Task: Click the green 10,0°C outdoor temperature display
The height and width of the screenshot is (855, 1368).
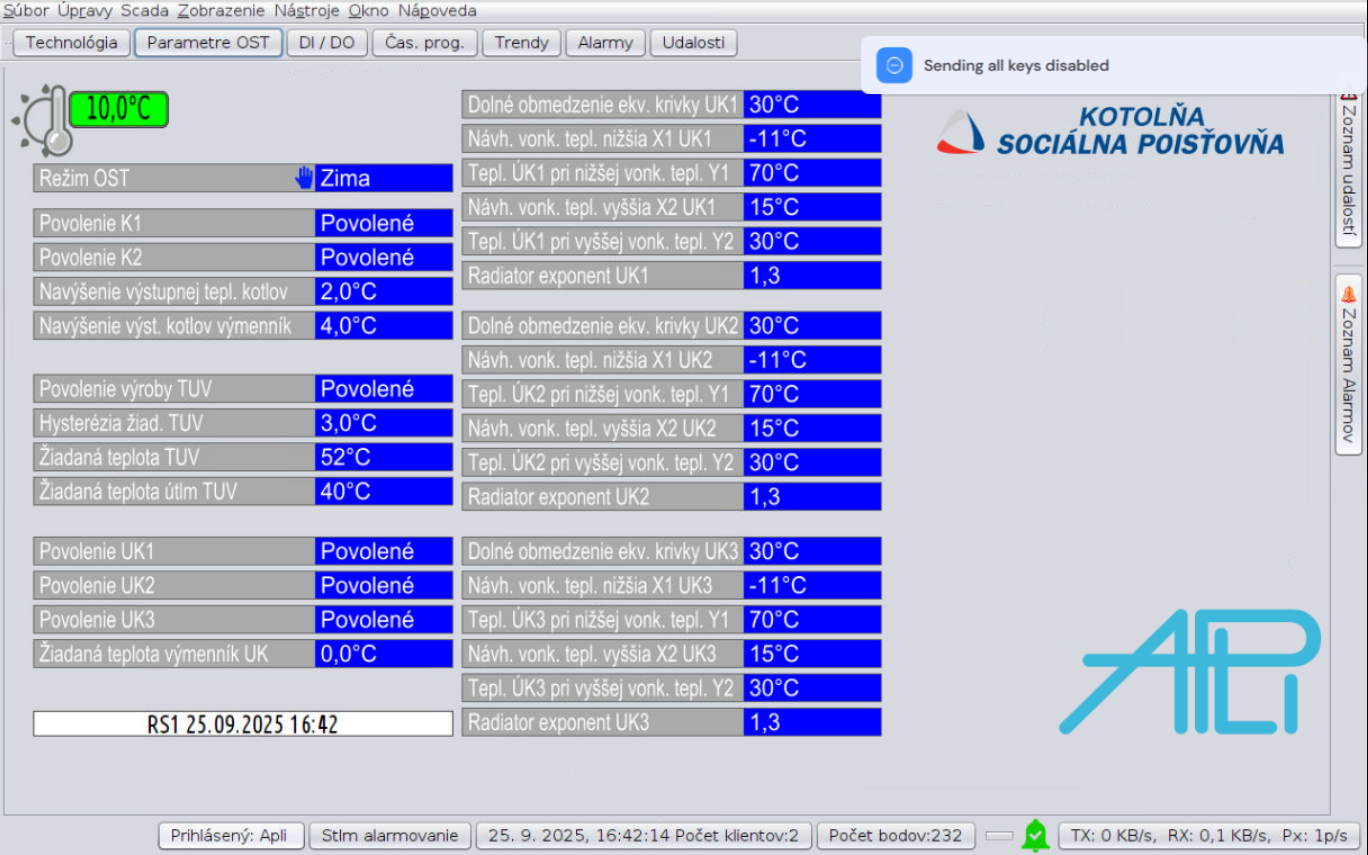Action: pos(119,109)
